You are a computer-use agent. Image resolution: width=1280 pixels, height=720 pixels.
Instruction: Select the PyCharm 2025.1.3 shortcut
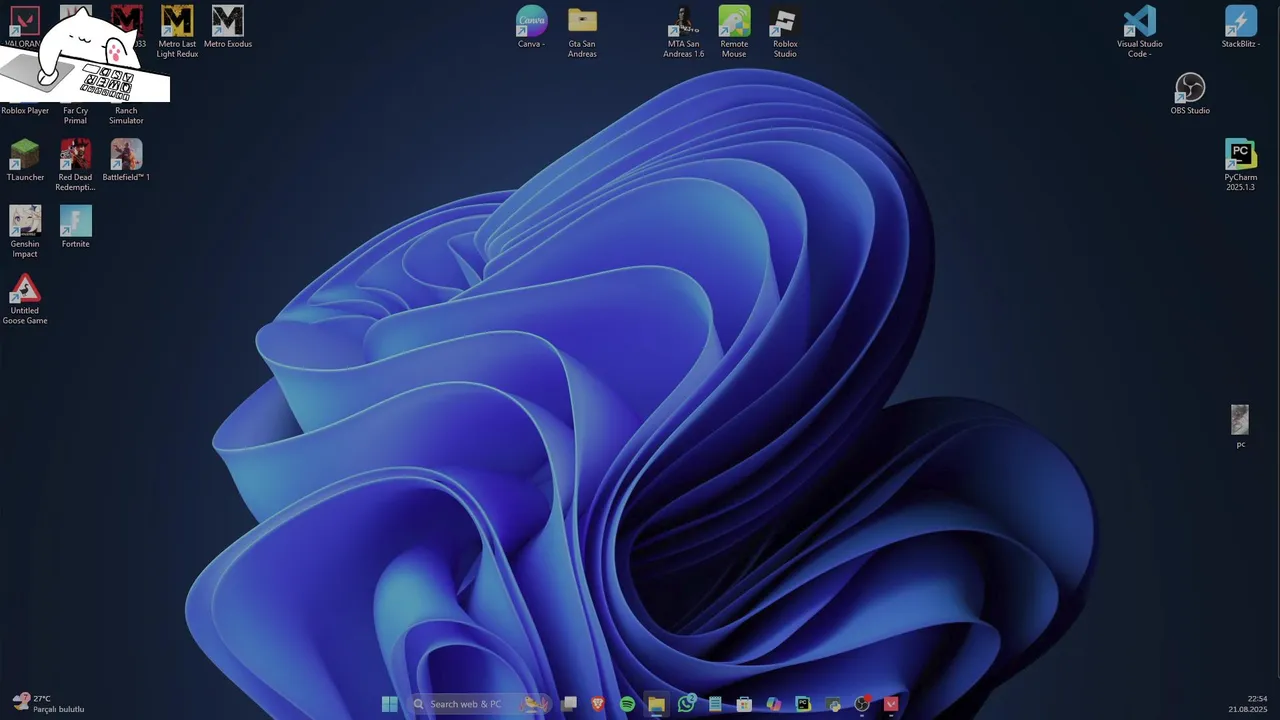(x=1240, y=165)
